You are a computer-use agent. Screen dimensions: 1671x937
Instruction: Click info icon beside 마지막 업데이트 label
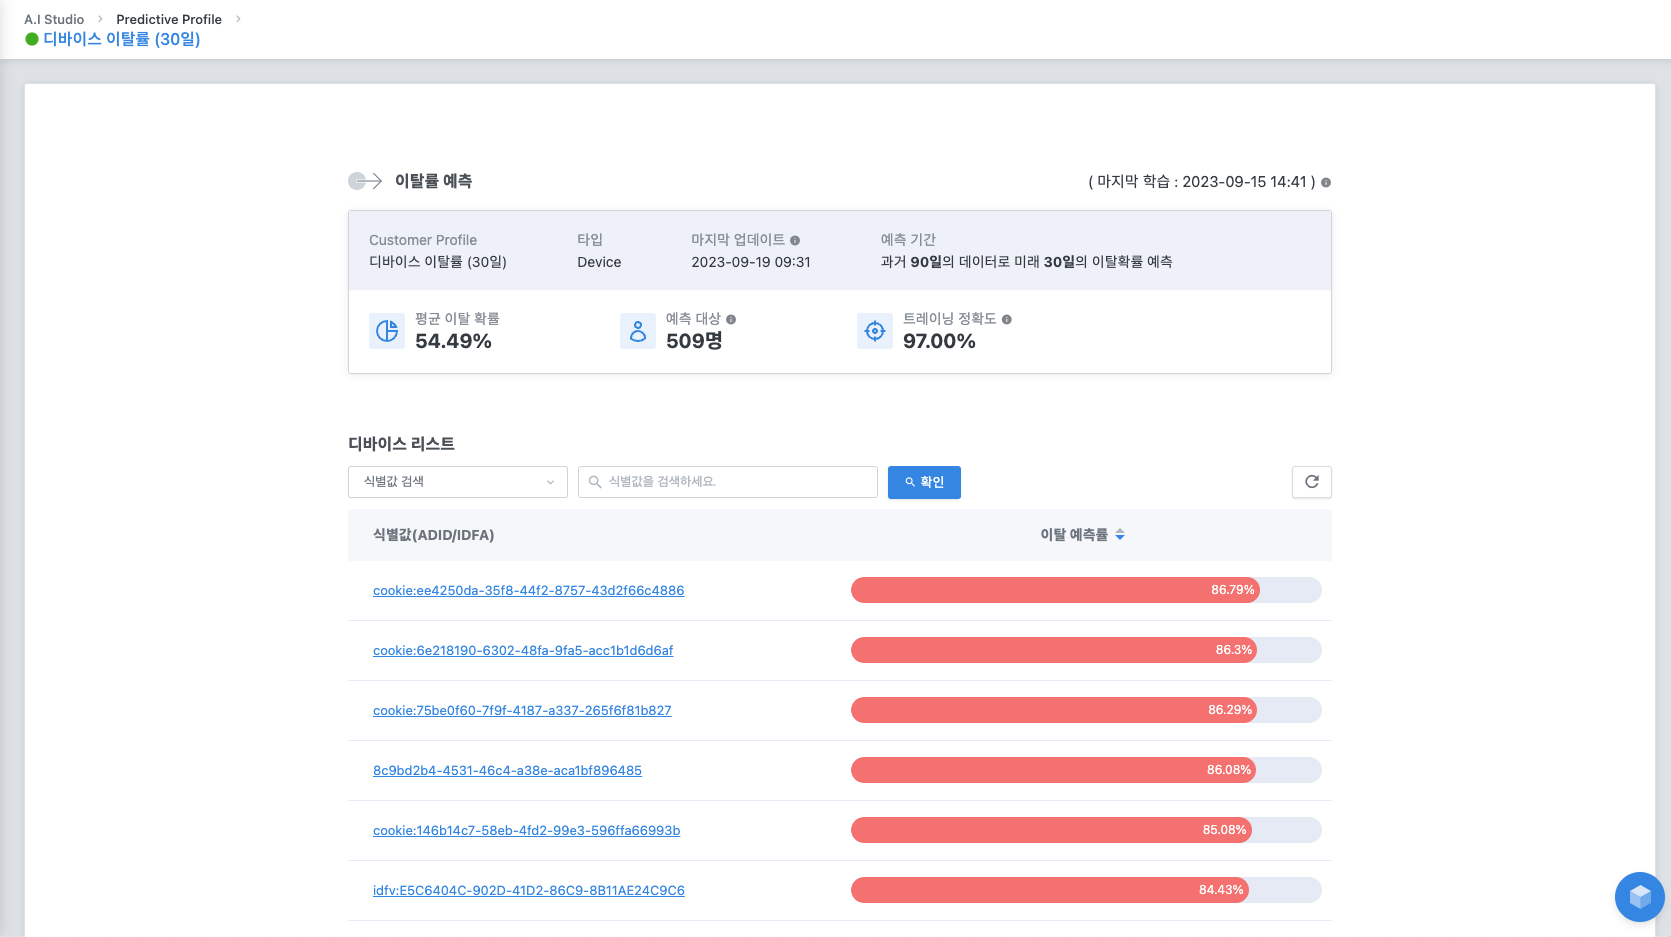(x=795, y=240)
